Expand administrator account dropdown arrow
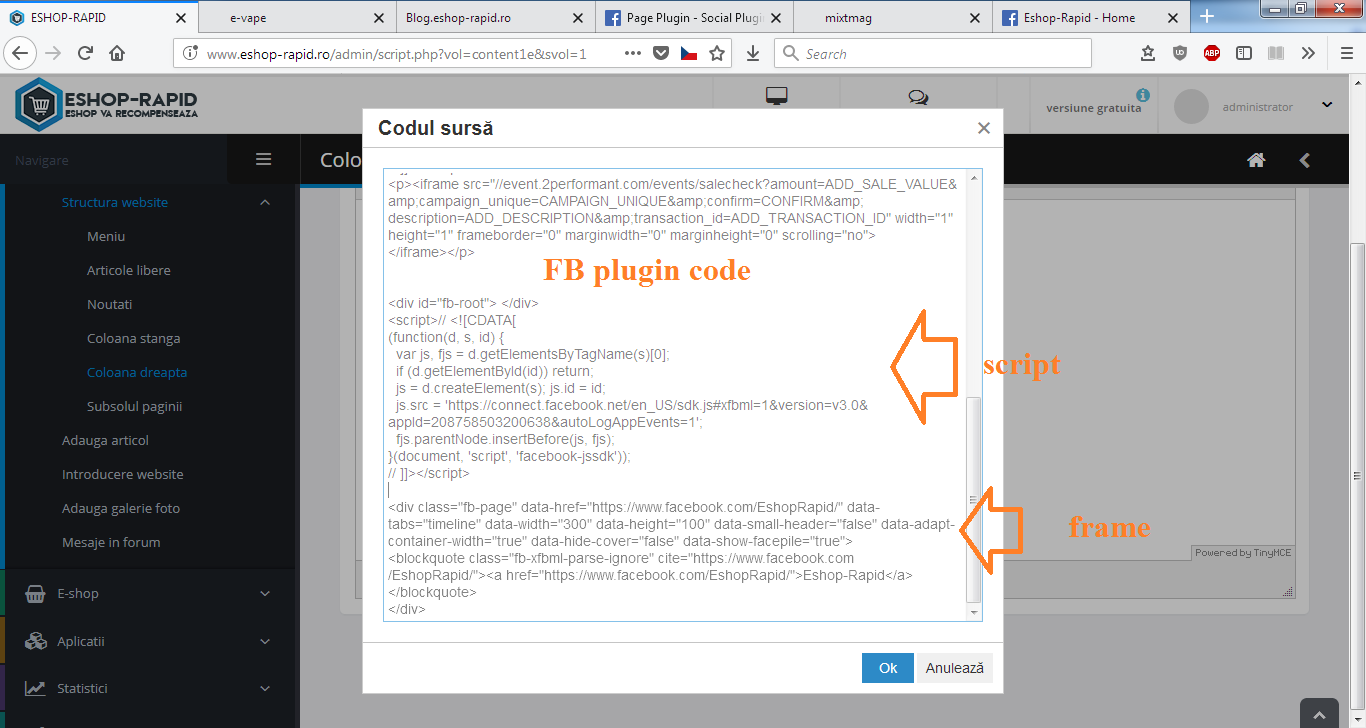Viewport: 1366px width, 728px height. [1327, 105]
